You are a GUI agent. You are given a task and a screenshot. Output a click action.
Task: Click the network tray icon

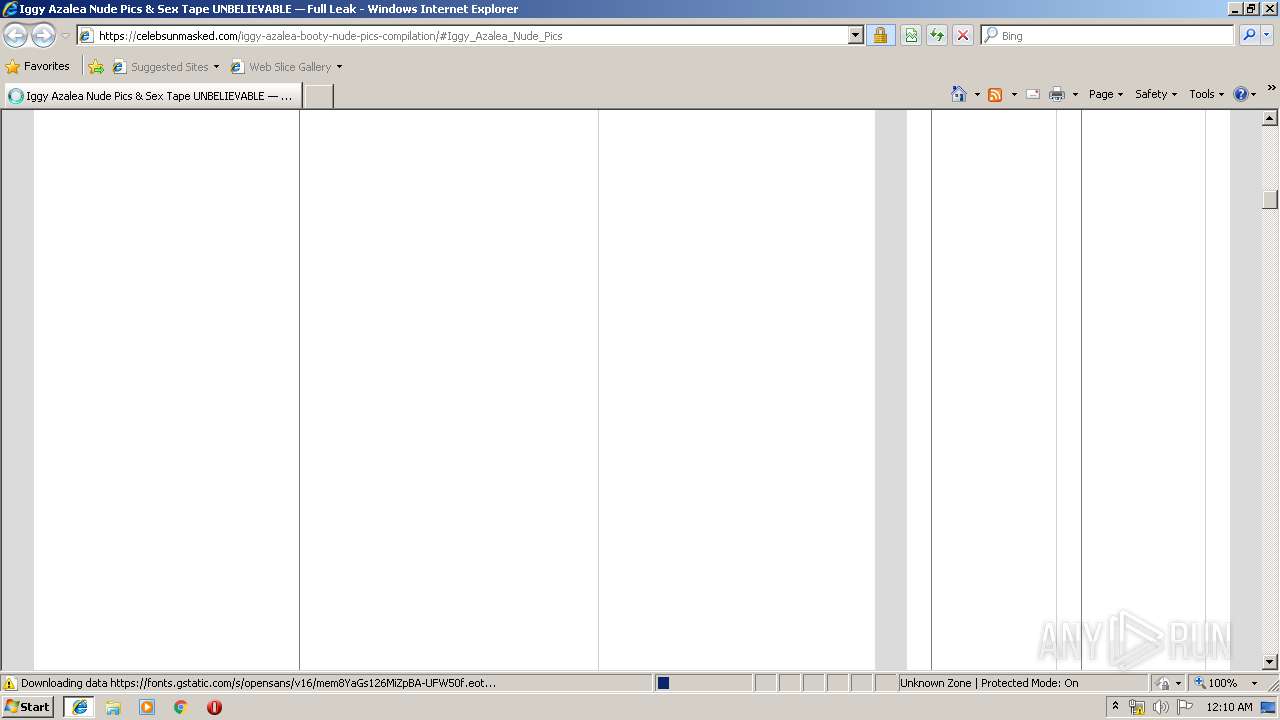pos(1137,707)
